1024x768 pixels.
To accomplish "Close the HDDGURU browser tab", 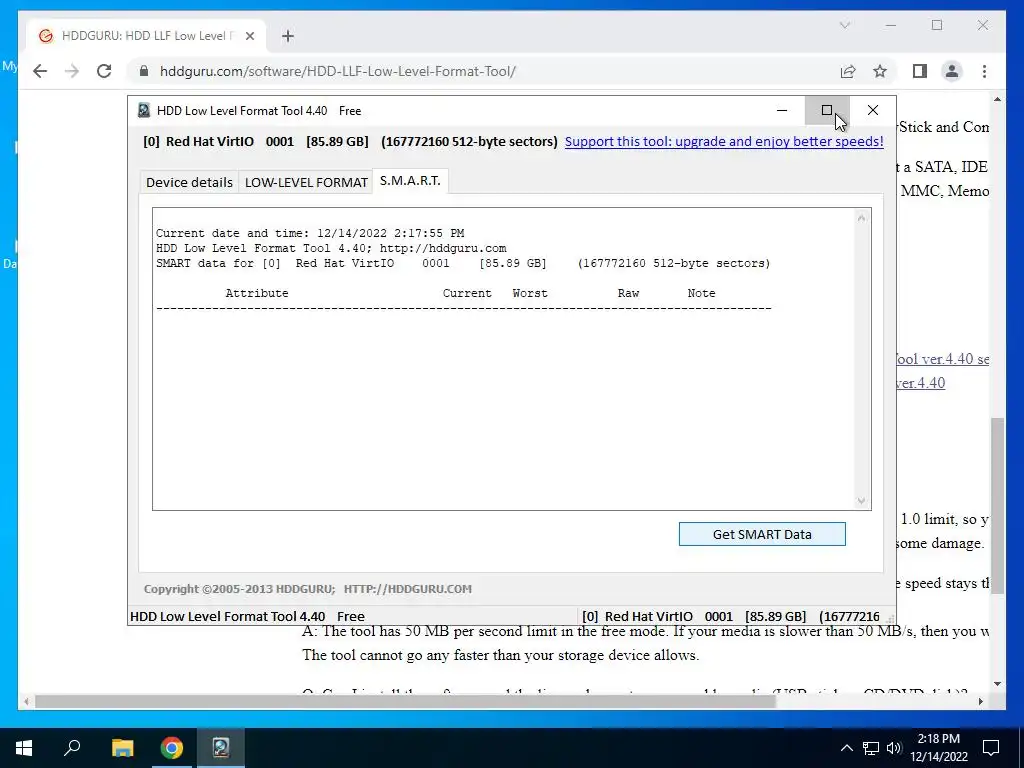I will (x=249, y=36).
